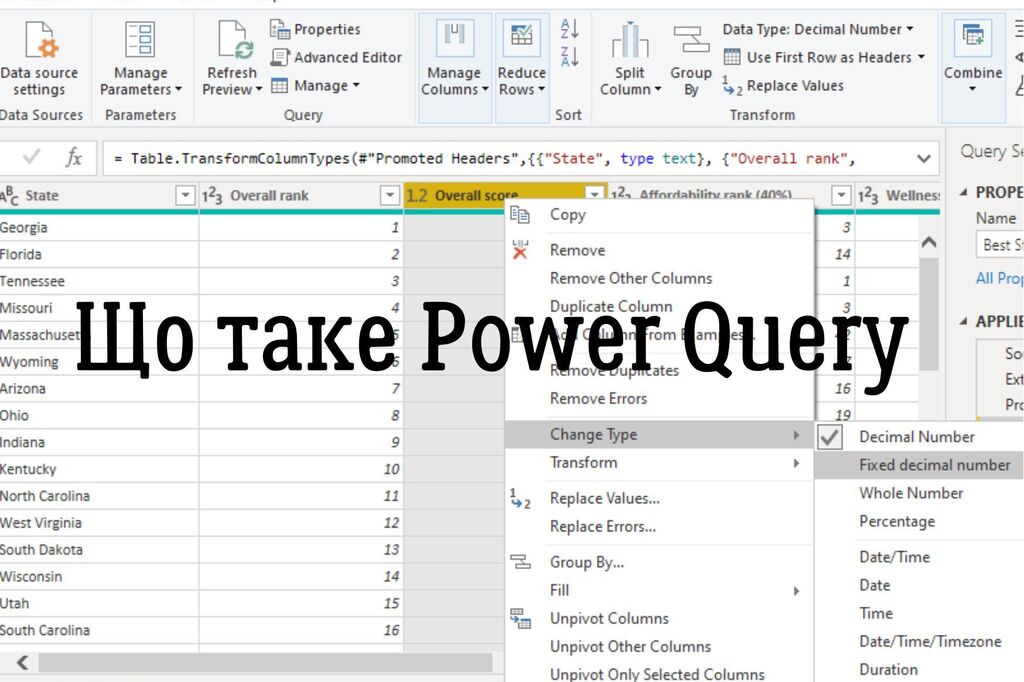Click the North Carolina cell
The width and height of the screenshot is (1024, 682).
[x=99, y=496]
